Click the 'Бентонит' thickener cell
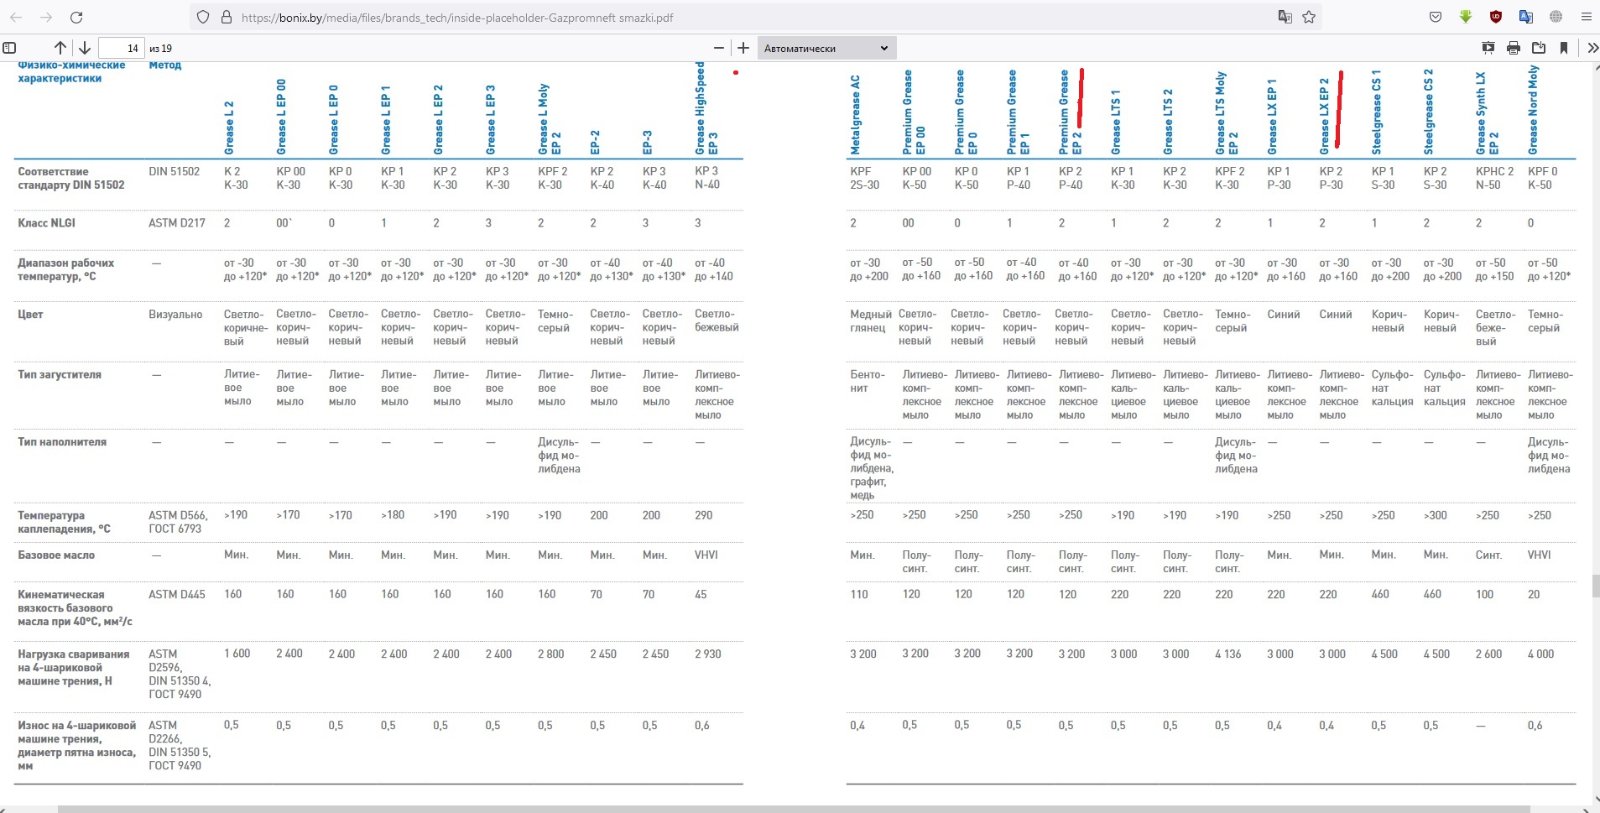 click(867, 381)
